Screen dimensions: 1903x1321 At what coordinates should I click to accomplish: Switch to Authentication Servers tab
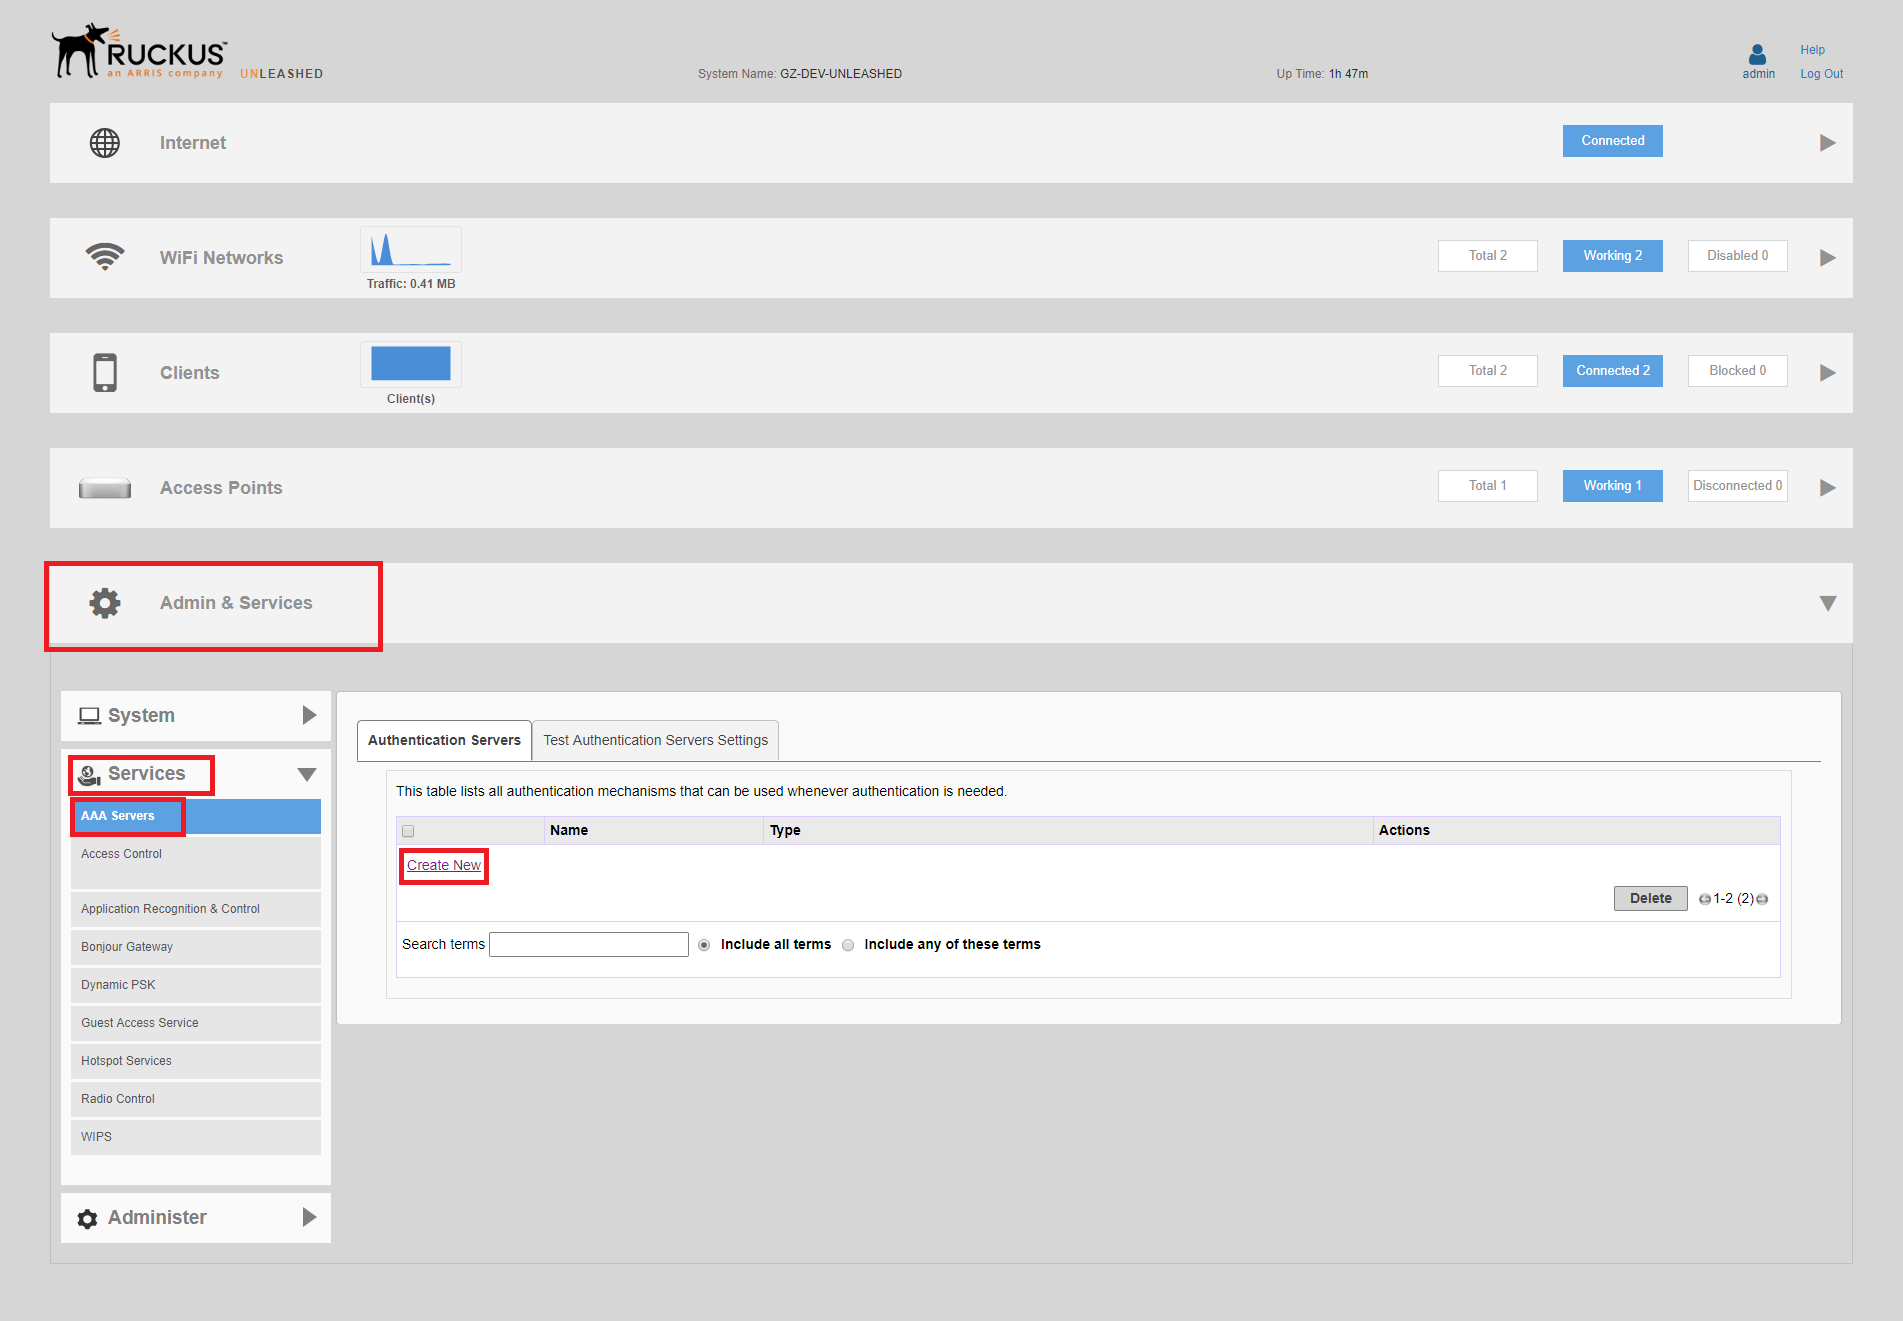pyautogui.click(x=444, y=740)
